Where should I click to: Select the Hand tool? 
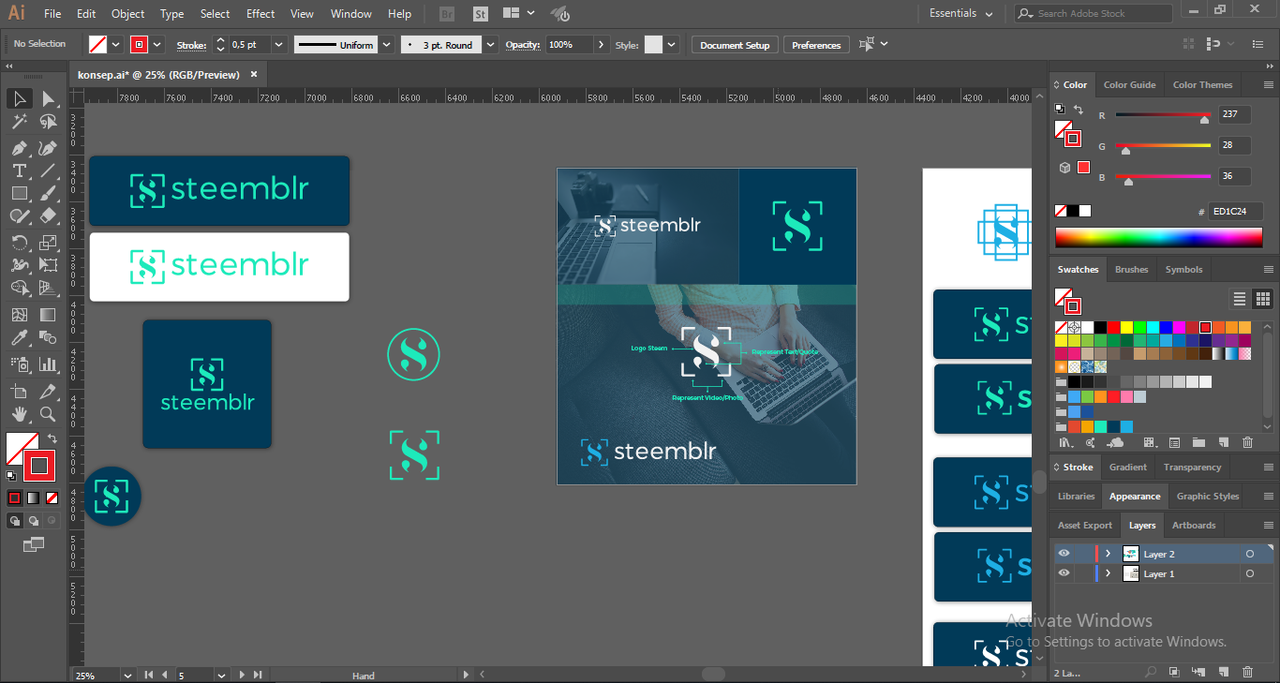(19, 414)
